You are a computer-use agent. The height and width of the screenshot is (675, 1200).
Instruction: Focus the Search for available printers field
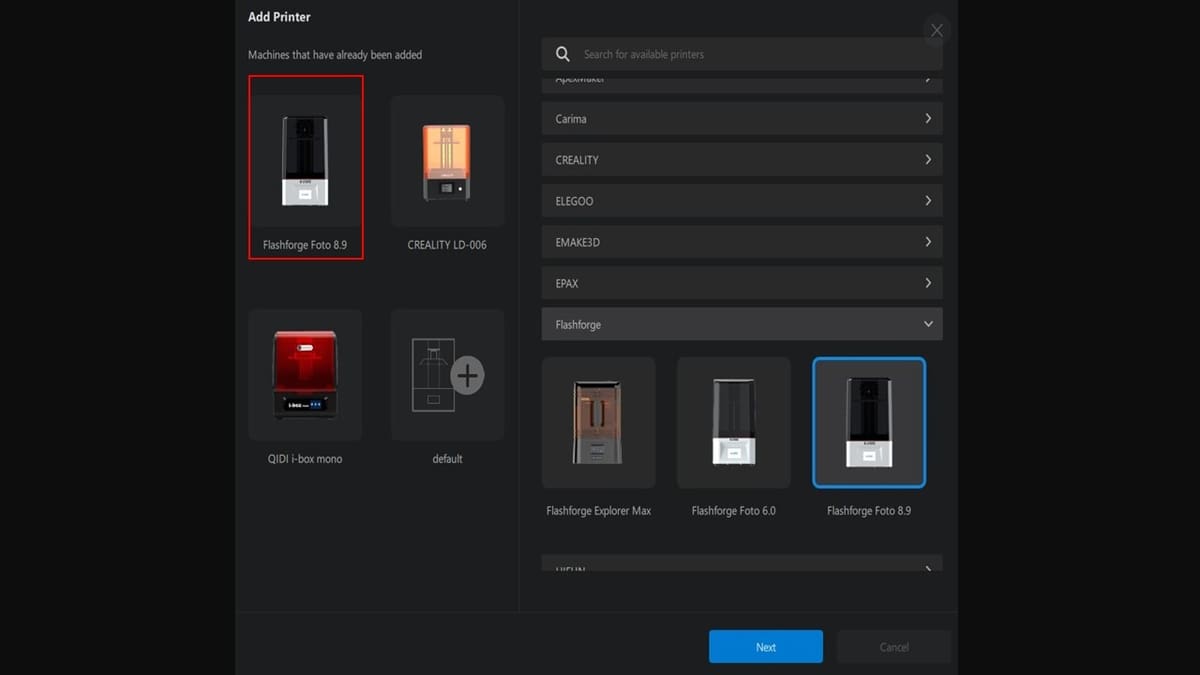(742, 54)
